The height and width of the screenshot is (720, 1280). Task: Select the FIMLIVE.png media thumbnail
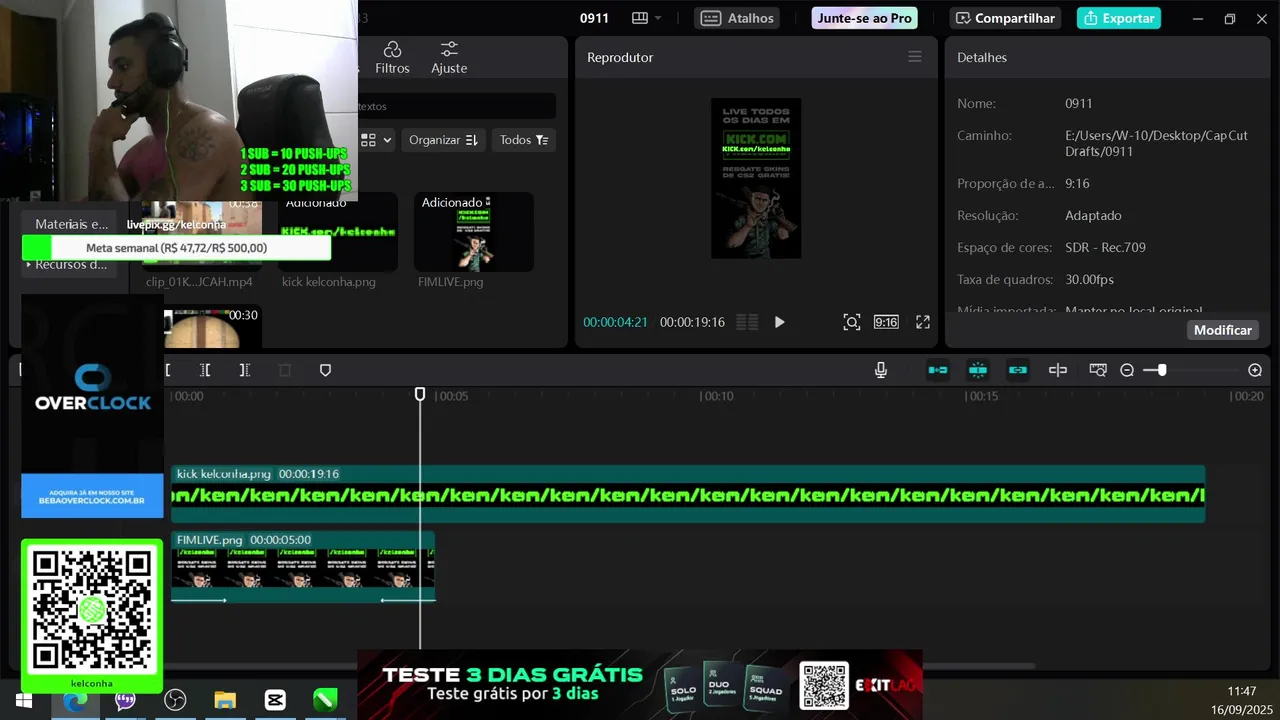(x=474, y=232)
